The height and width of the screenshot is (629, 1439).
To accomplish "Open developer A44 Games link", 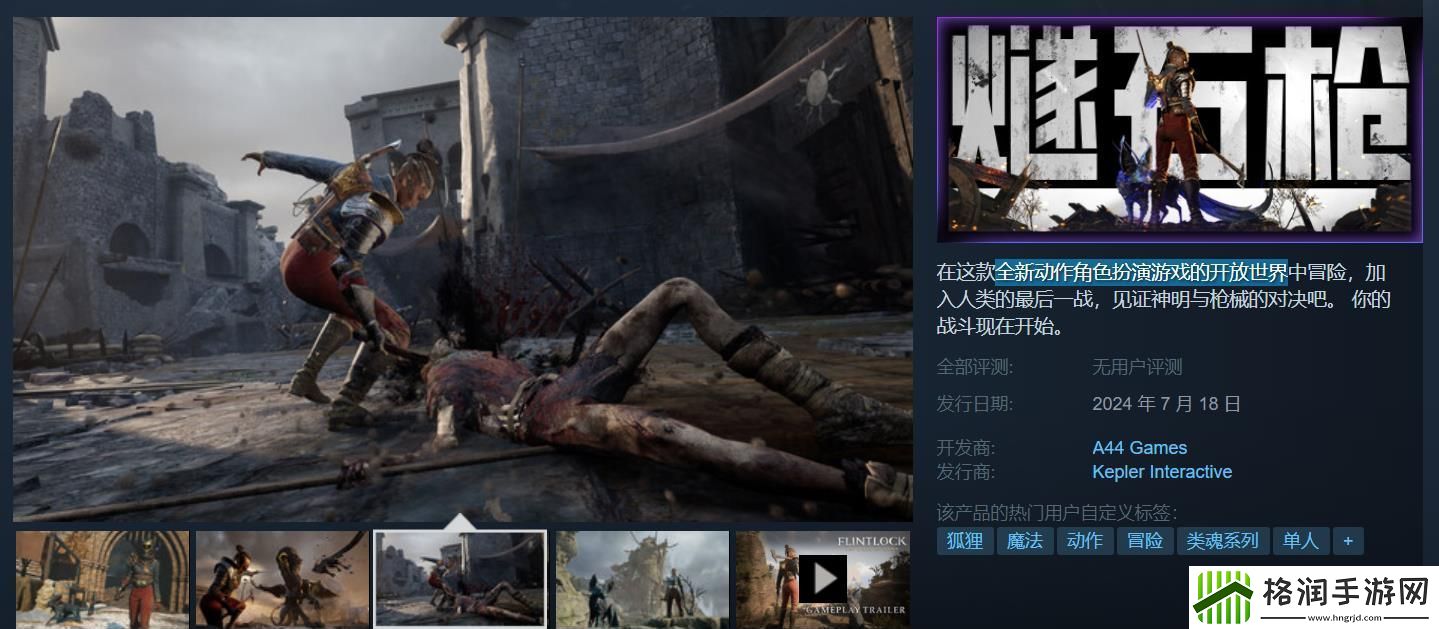I will tap(1139, 448).
